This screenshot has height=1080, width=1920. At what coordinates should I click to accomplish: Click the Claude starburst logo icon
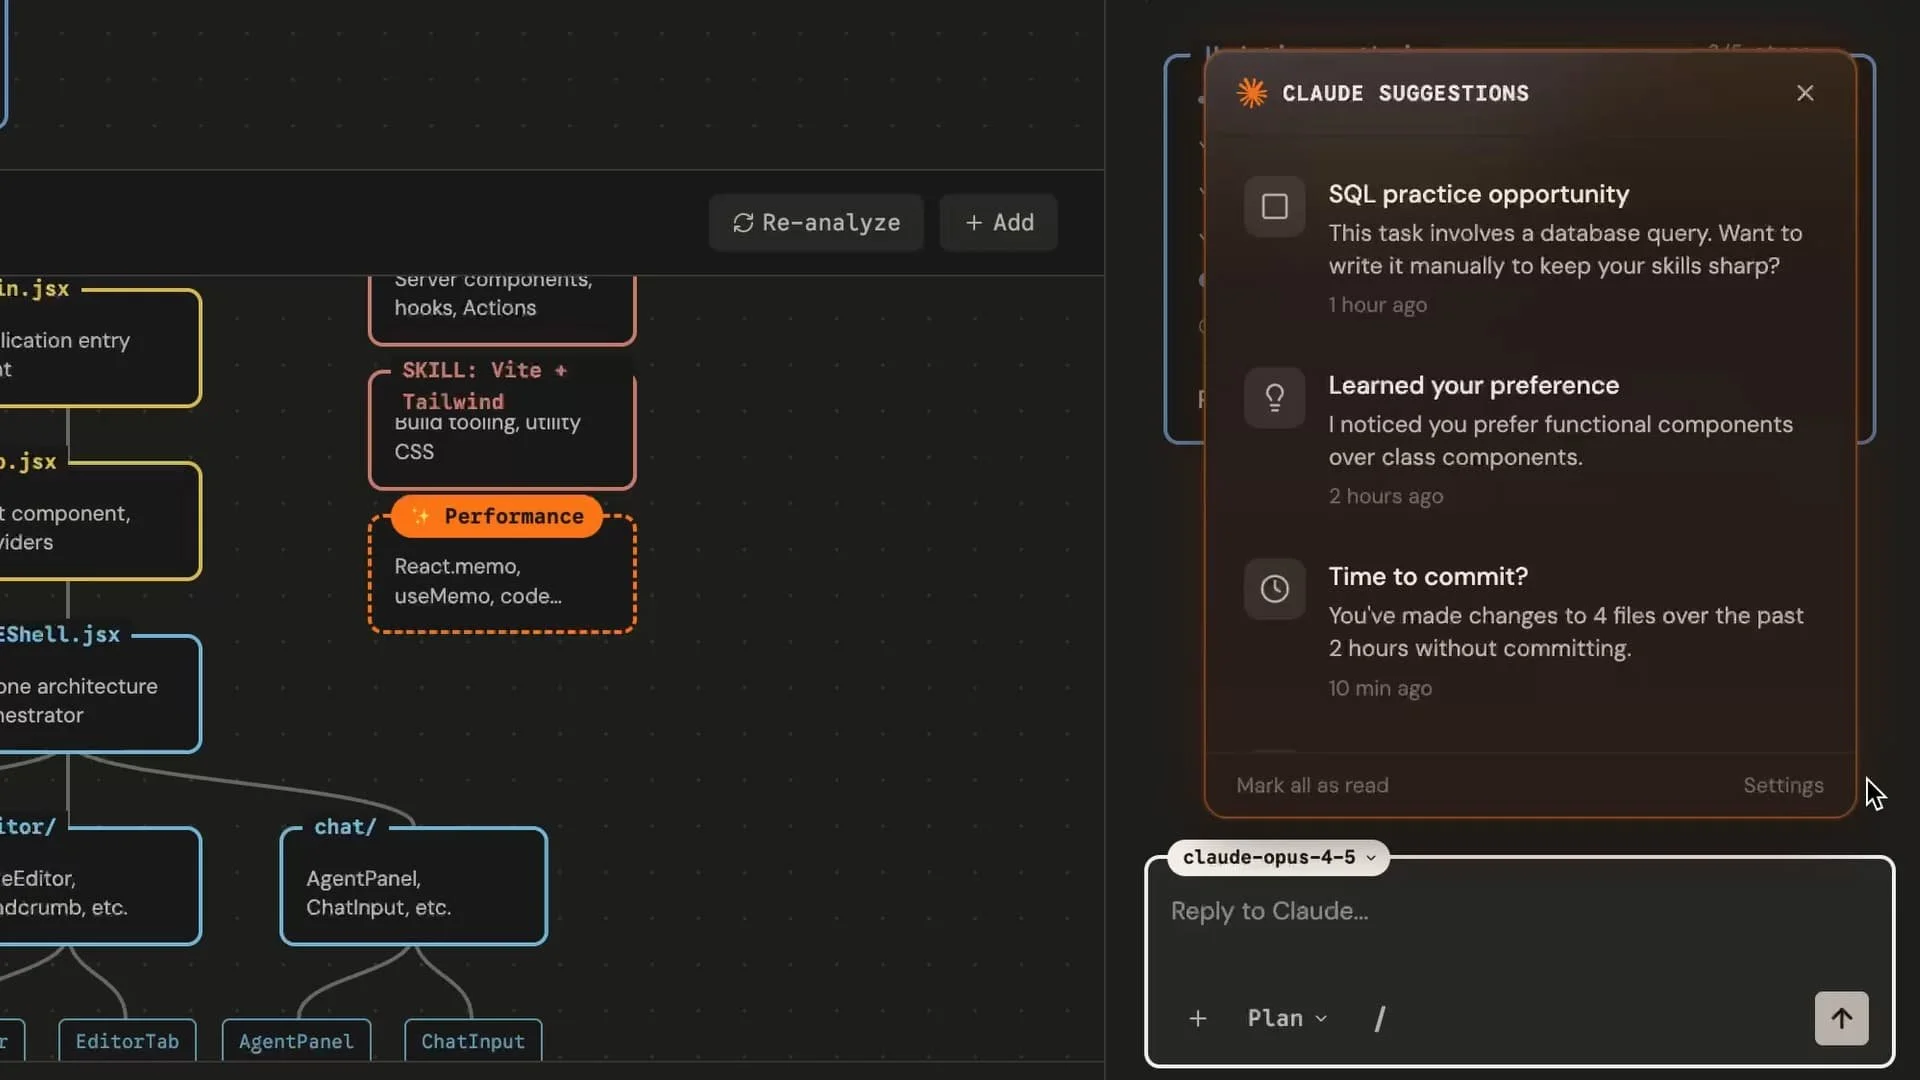[1252, 93]
